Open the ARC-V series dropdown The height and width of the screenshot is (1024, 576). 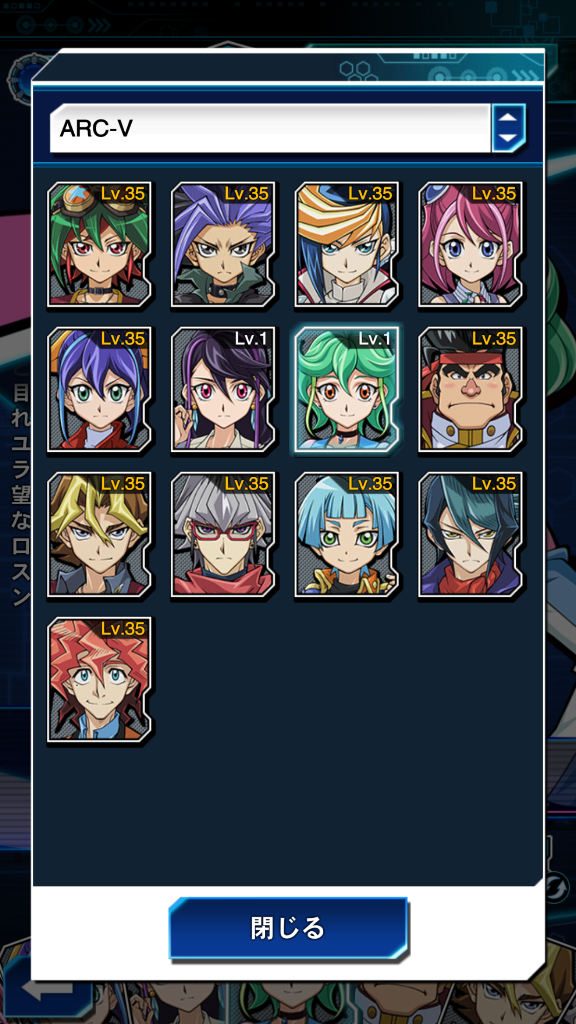pyautogui.click(x=288, y=128)
